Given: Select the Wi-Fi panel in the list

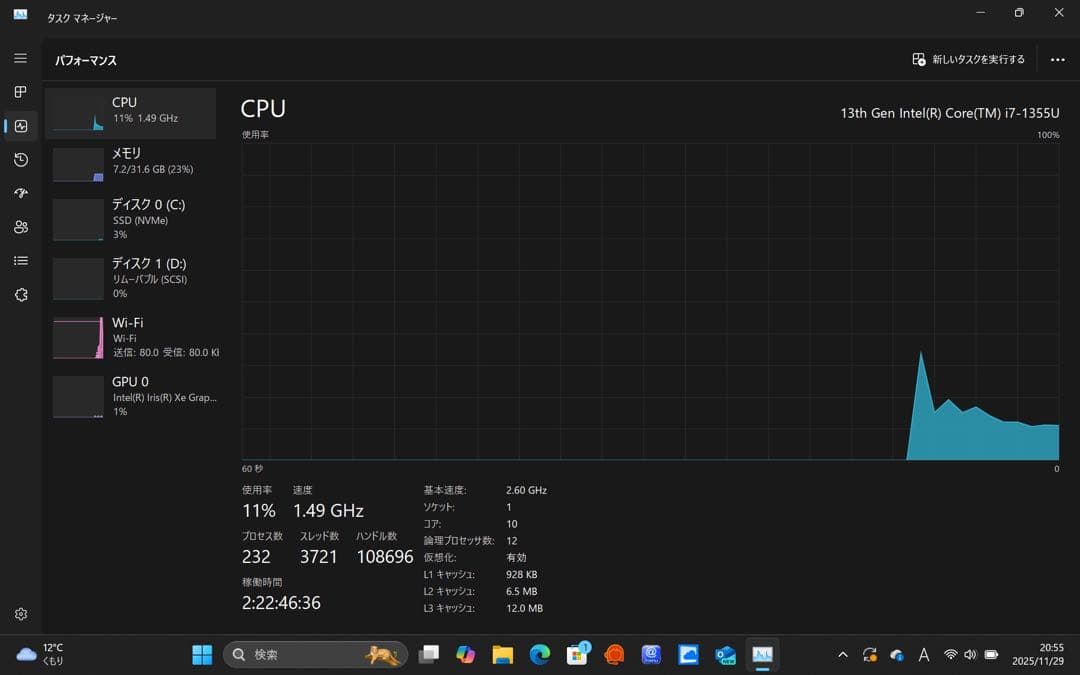Looking at the screenshot, I should [130, 337].
